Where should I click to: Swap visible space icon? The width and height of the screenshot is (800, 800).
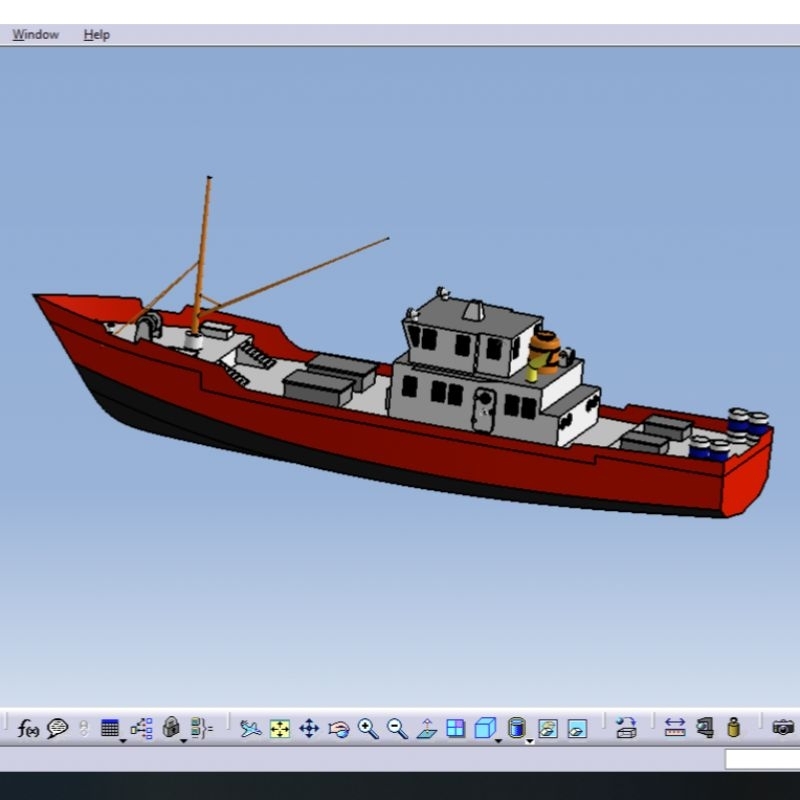(x=577, y=729)
